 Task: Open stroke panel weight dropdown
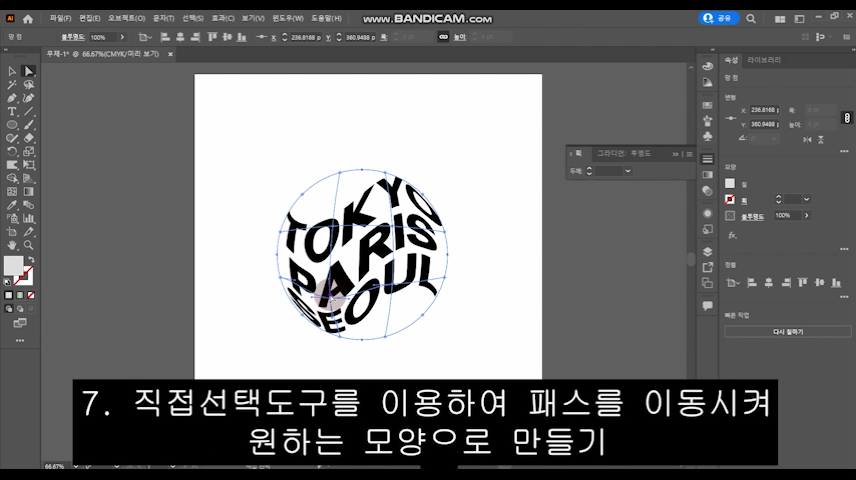click(x=628, y=171)
